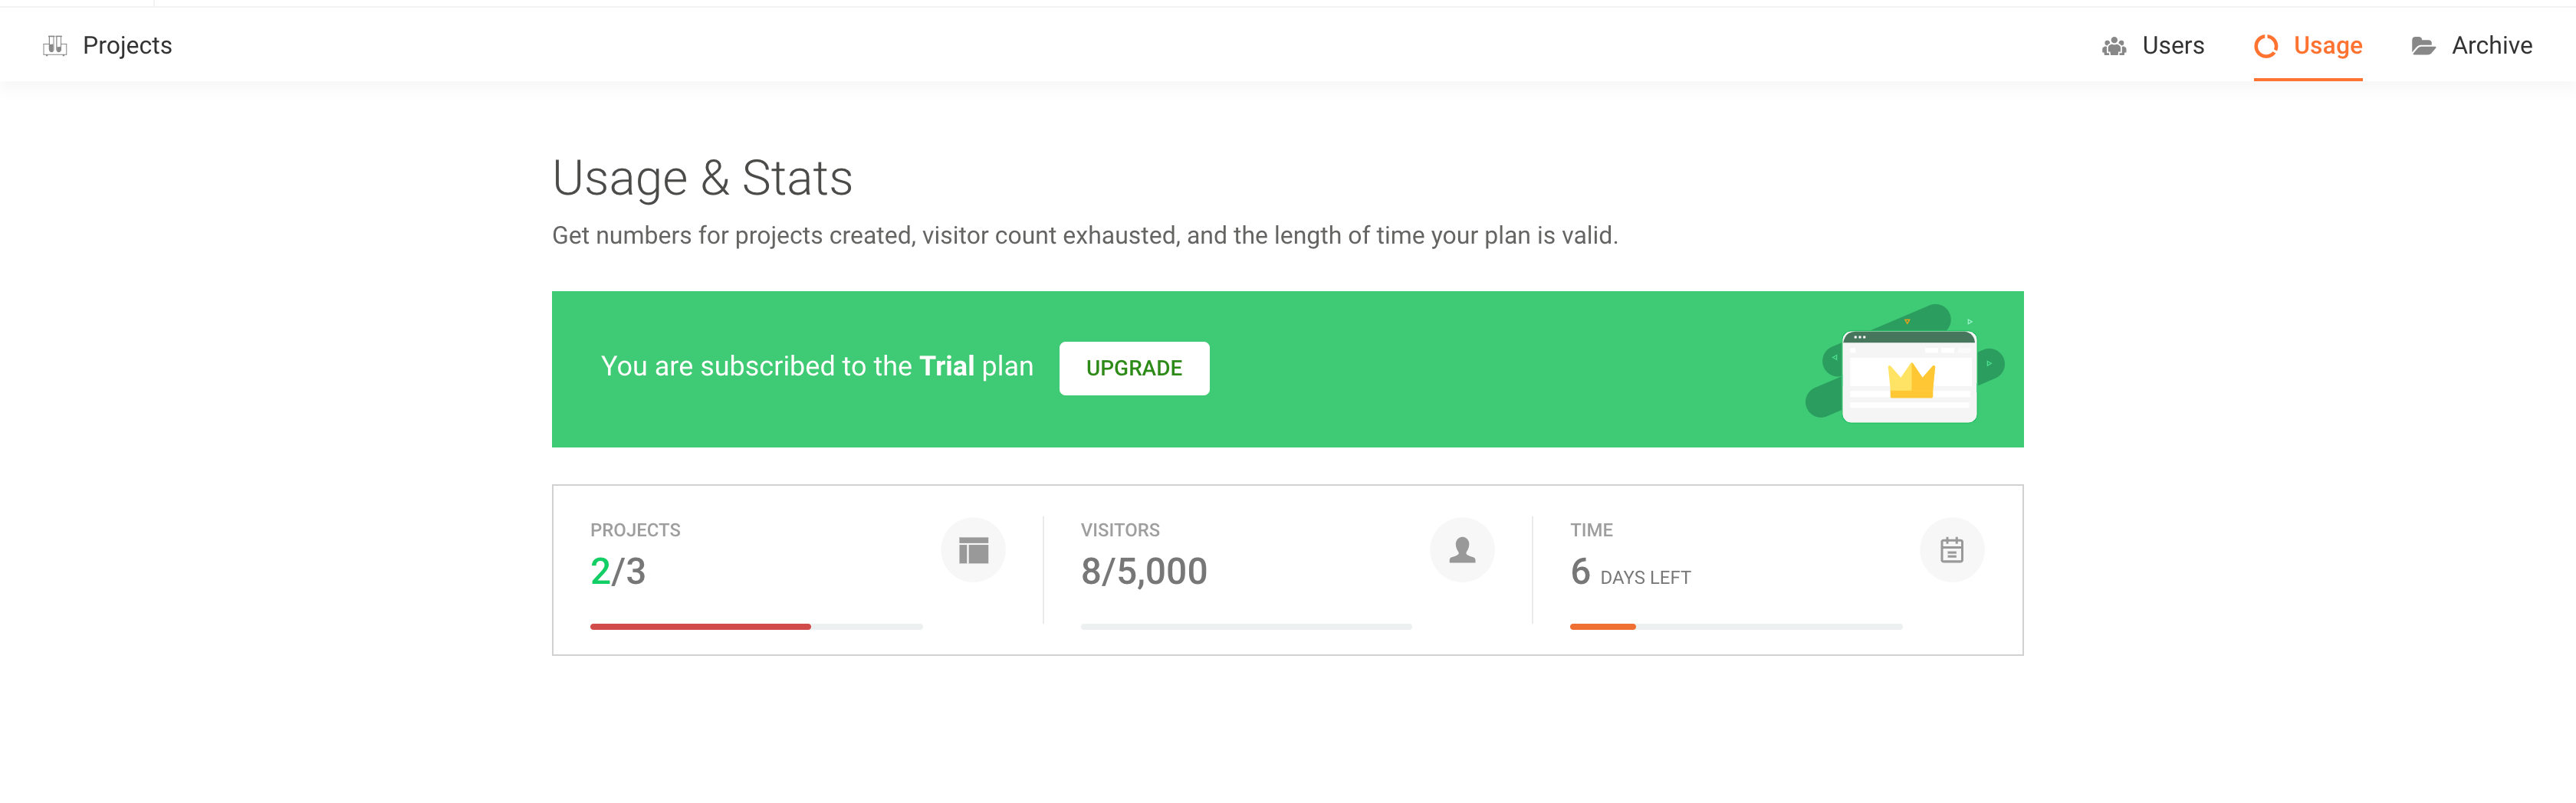
Task: Open the Archive tab
Action: [2491, 46]
